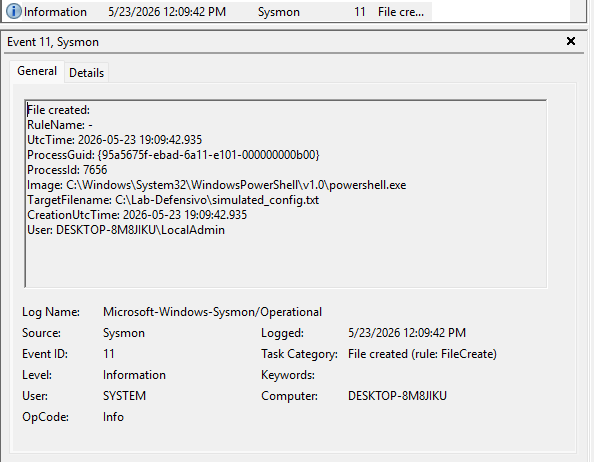Click the Logged value 5/23/2026 12:09:42 PM
The image size is (594, 462).
pyautogui.click(x=407, y=332)
